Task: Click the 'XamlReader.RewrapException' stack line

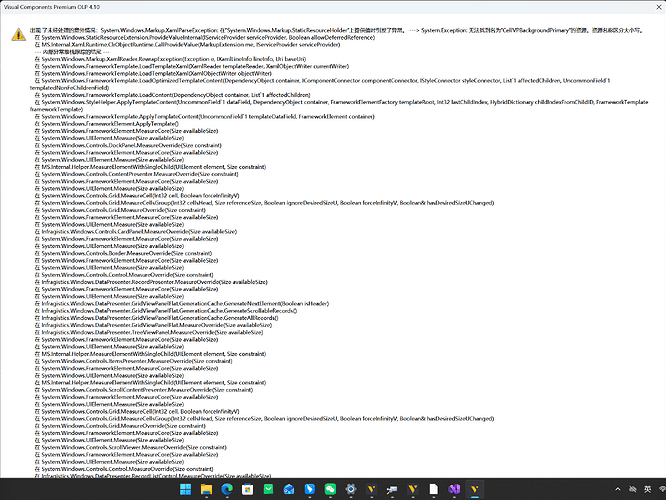Action: tap(170, 59)
